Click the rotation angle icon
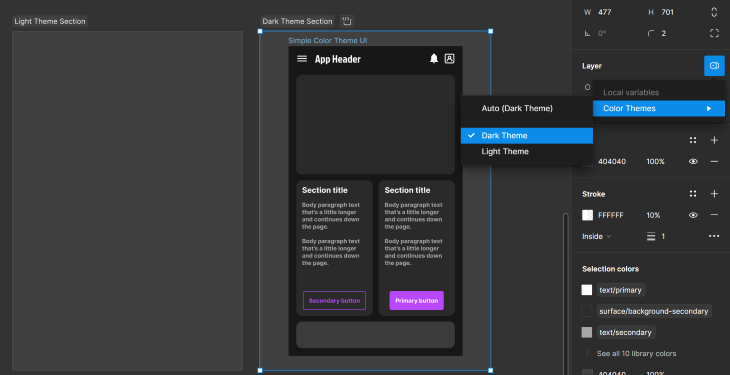Image resolution: width=730 pixels, height=375 pixels. tap(588, 34)
